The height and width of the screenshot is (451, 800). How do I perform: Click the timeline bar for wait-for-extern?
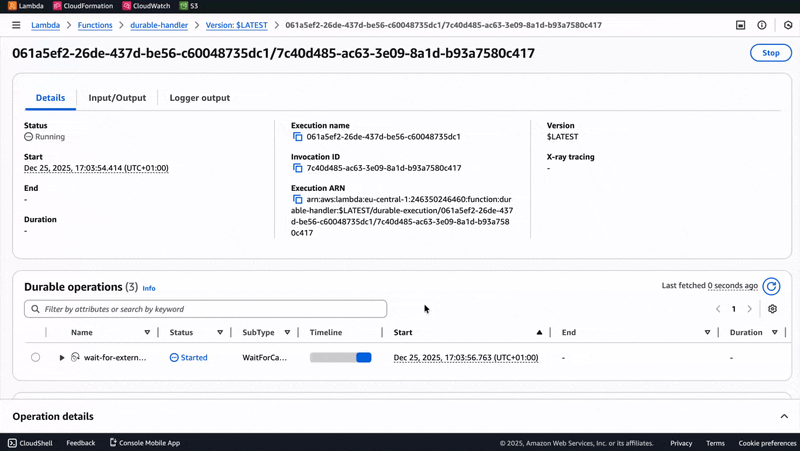pyautogui.click(x=341, y=358)
